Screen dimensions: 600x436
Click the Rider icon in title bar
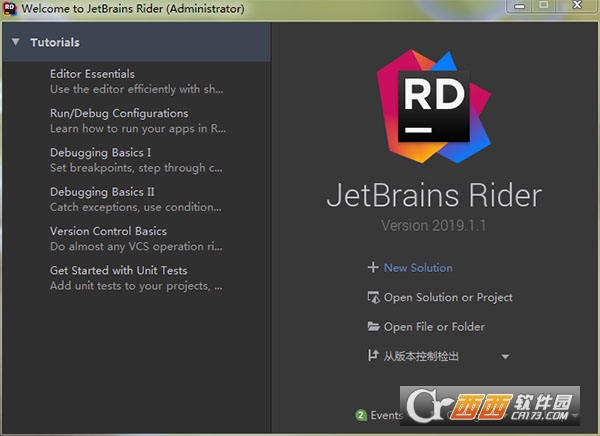(x=9, y=8)
